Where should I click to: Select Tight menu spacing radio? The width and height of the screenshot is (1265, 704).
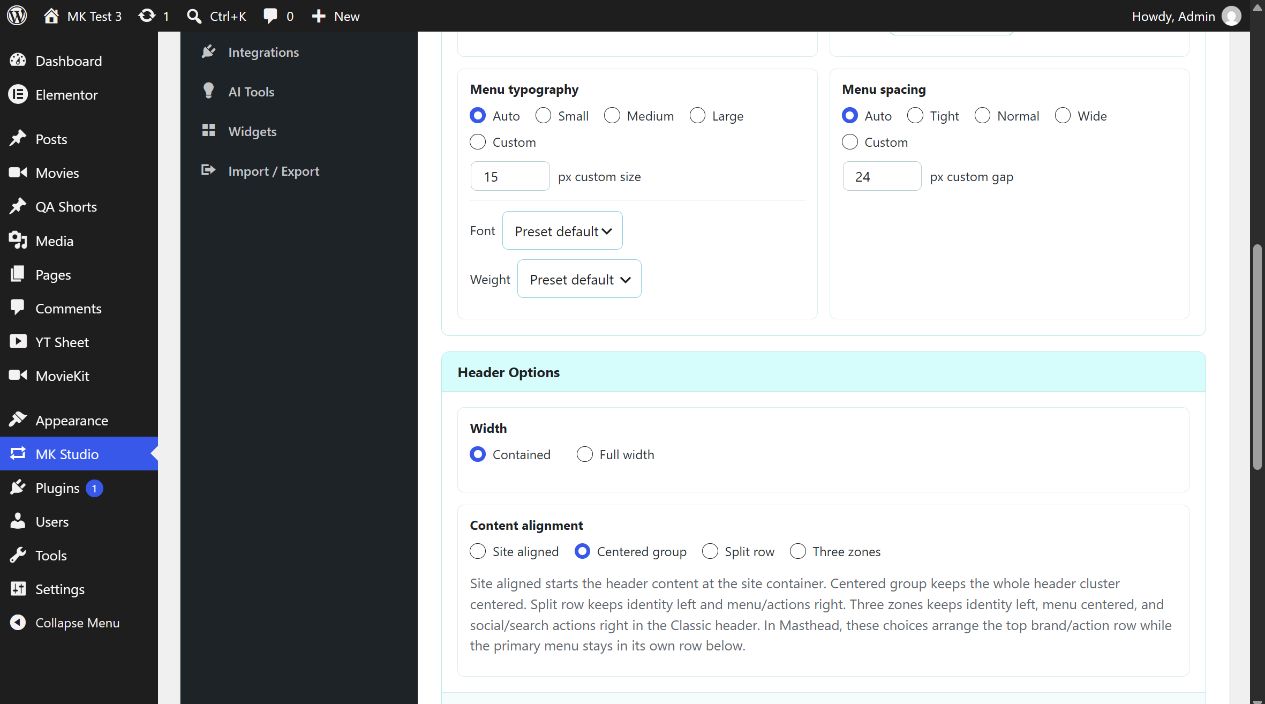pos(915,116)
